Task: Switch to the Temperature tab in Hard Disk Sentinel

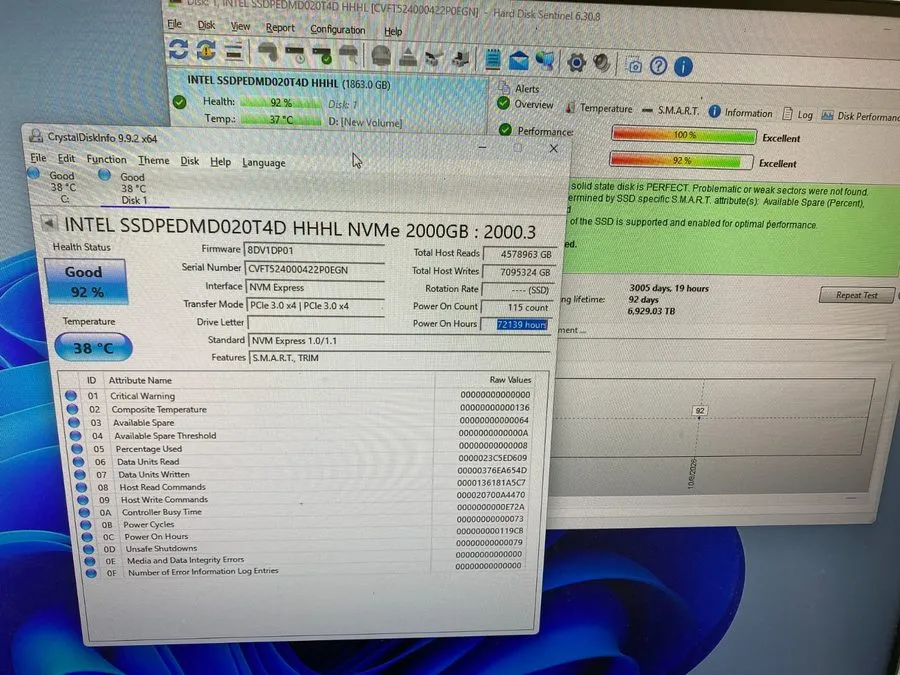Action: click(599, 108)
